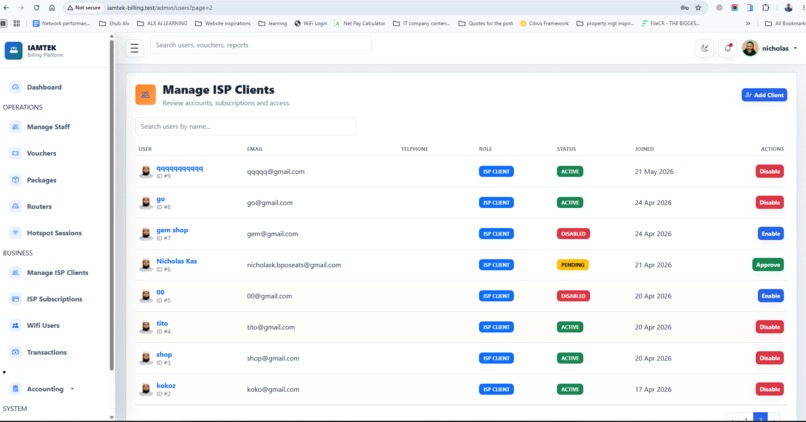The width and height of the screenshot is (806, 422).
Task: Click the Manage ISP Clients sidebar icon
Action: pos(15,272)
